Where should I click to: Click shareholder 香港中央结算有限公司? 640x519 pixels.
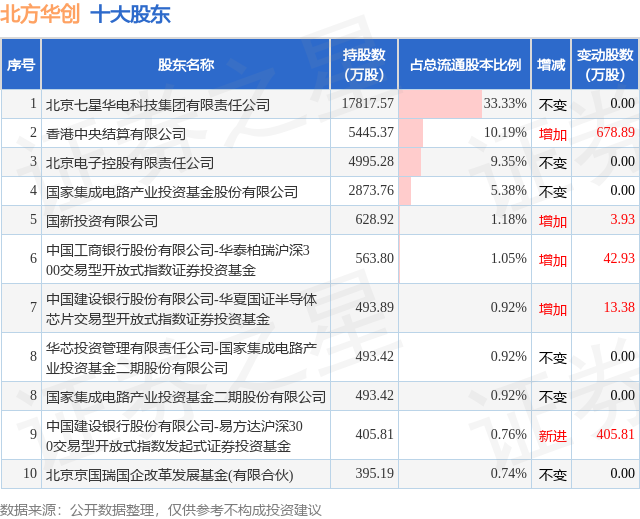[x=116, y=134]
